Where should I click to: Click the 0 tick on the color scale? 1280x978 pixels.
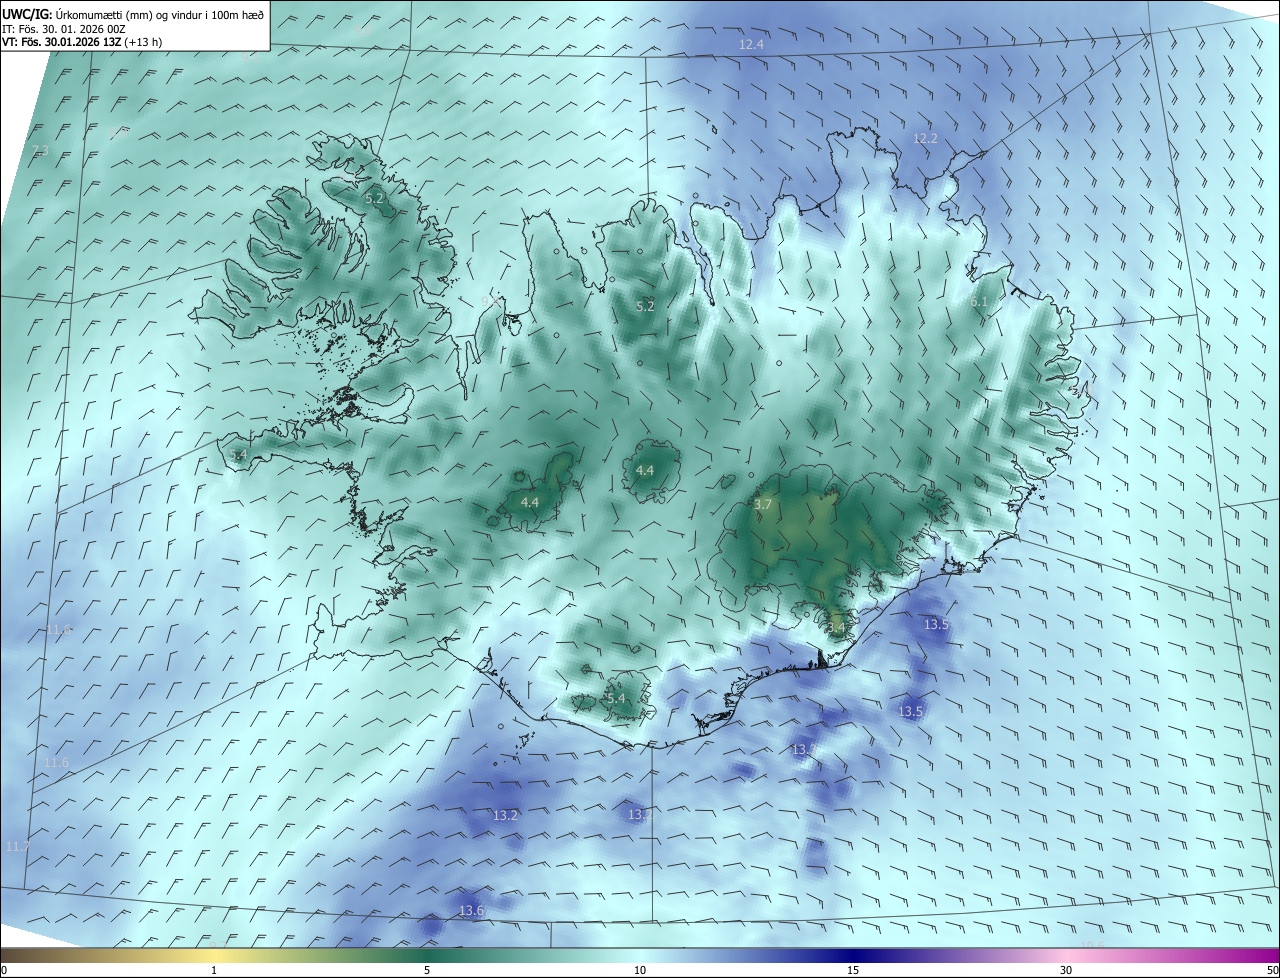tap(4, 970)
